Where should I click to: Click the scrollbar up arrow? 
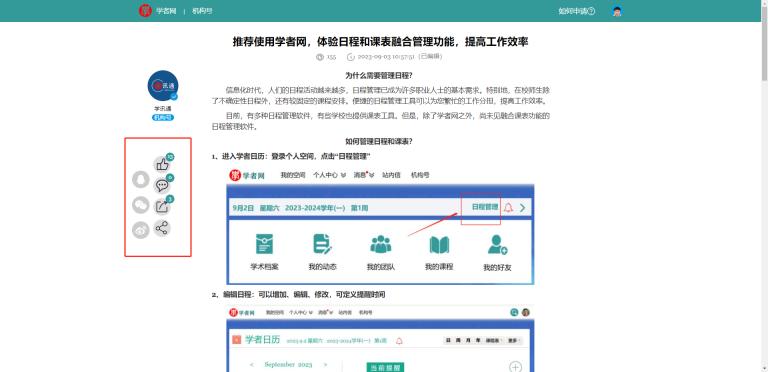pyautogui.click(x=764, y=3)
